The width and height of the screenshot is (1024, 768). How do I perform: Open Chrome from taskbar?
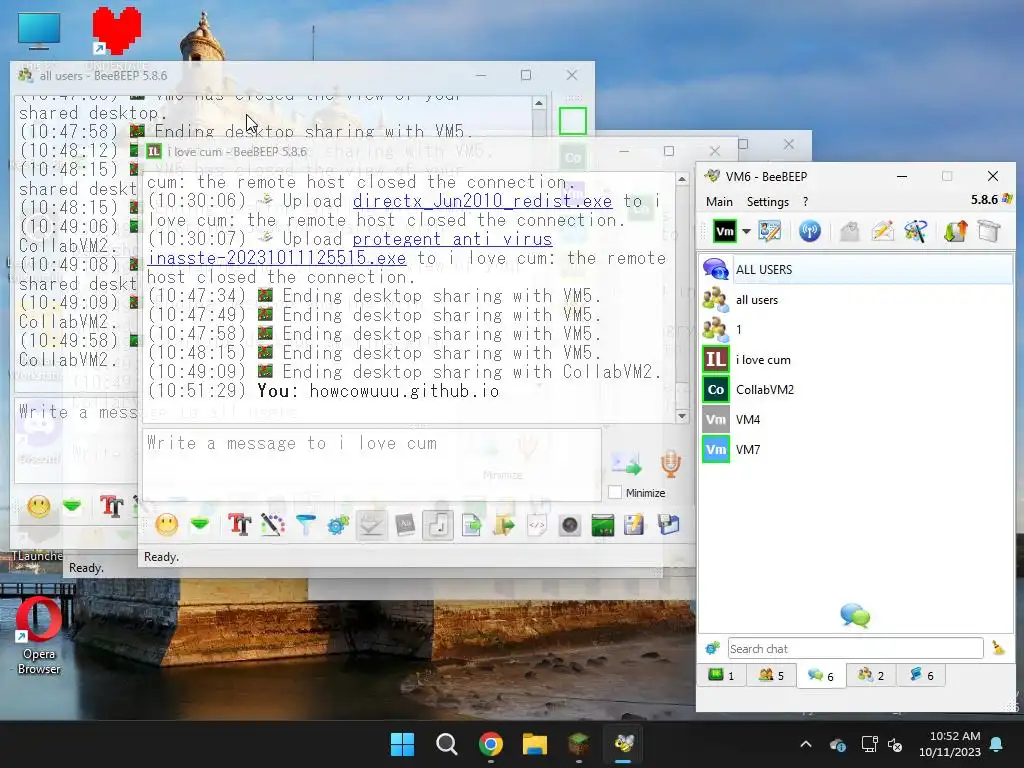(x=490, y=744)
